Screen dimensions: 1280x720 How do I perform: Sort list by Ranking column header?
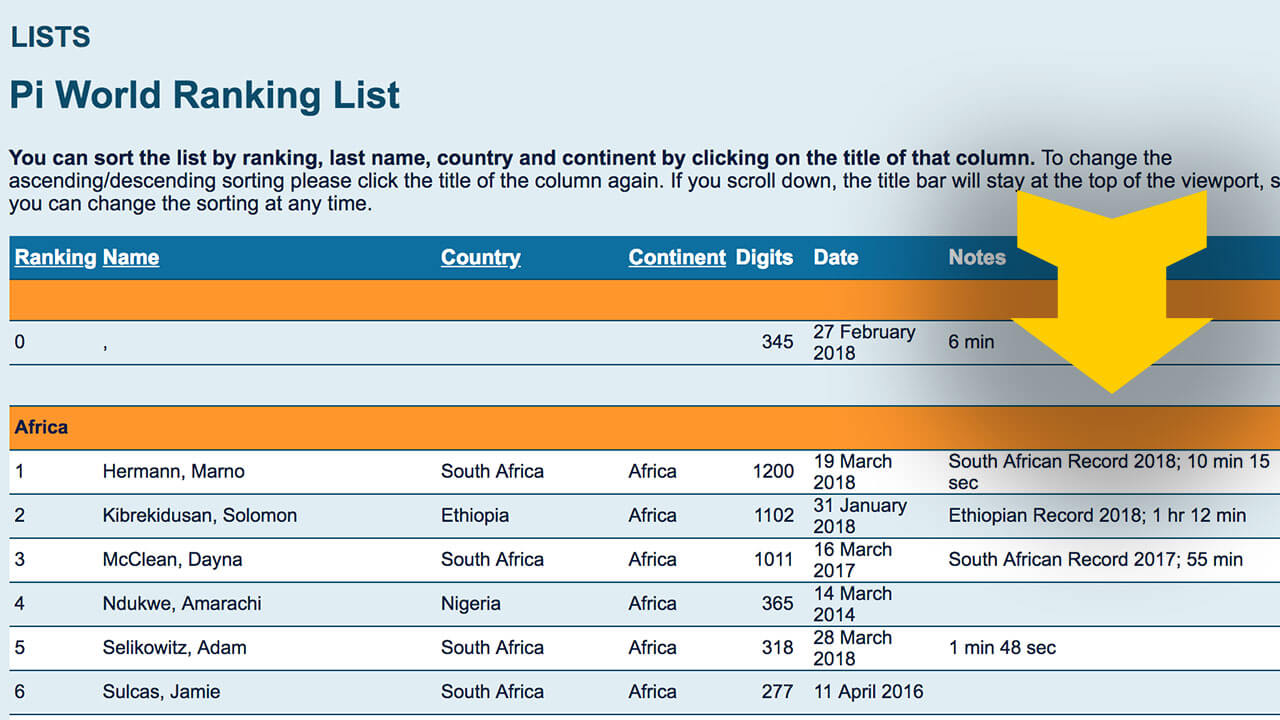point(55,257)
